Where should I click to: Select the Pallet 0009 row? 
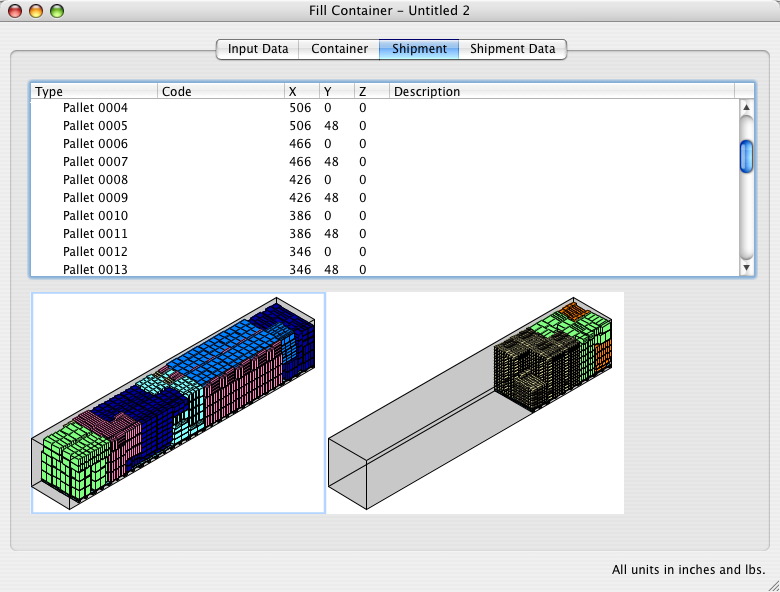pyautogui.click(x=385, y=197)
